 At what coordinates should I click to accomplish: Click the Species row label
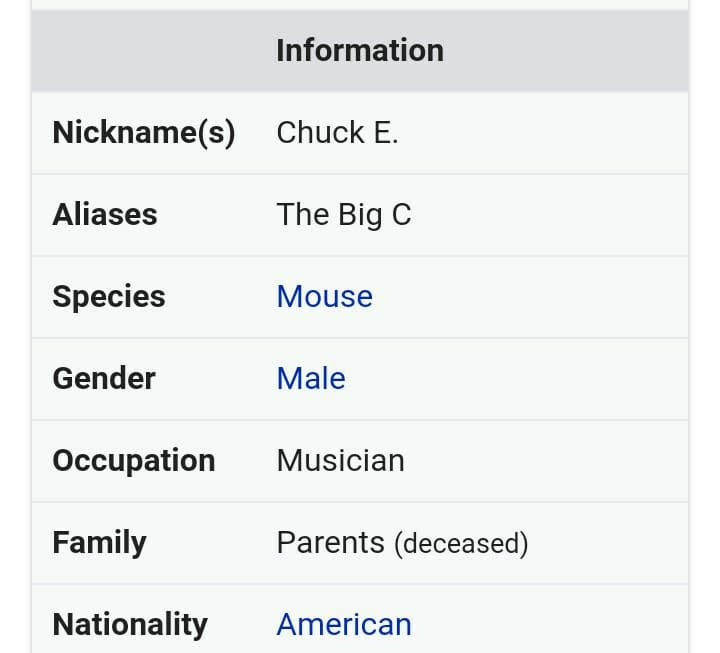coord(109,297)
